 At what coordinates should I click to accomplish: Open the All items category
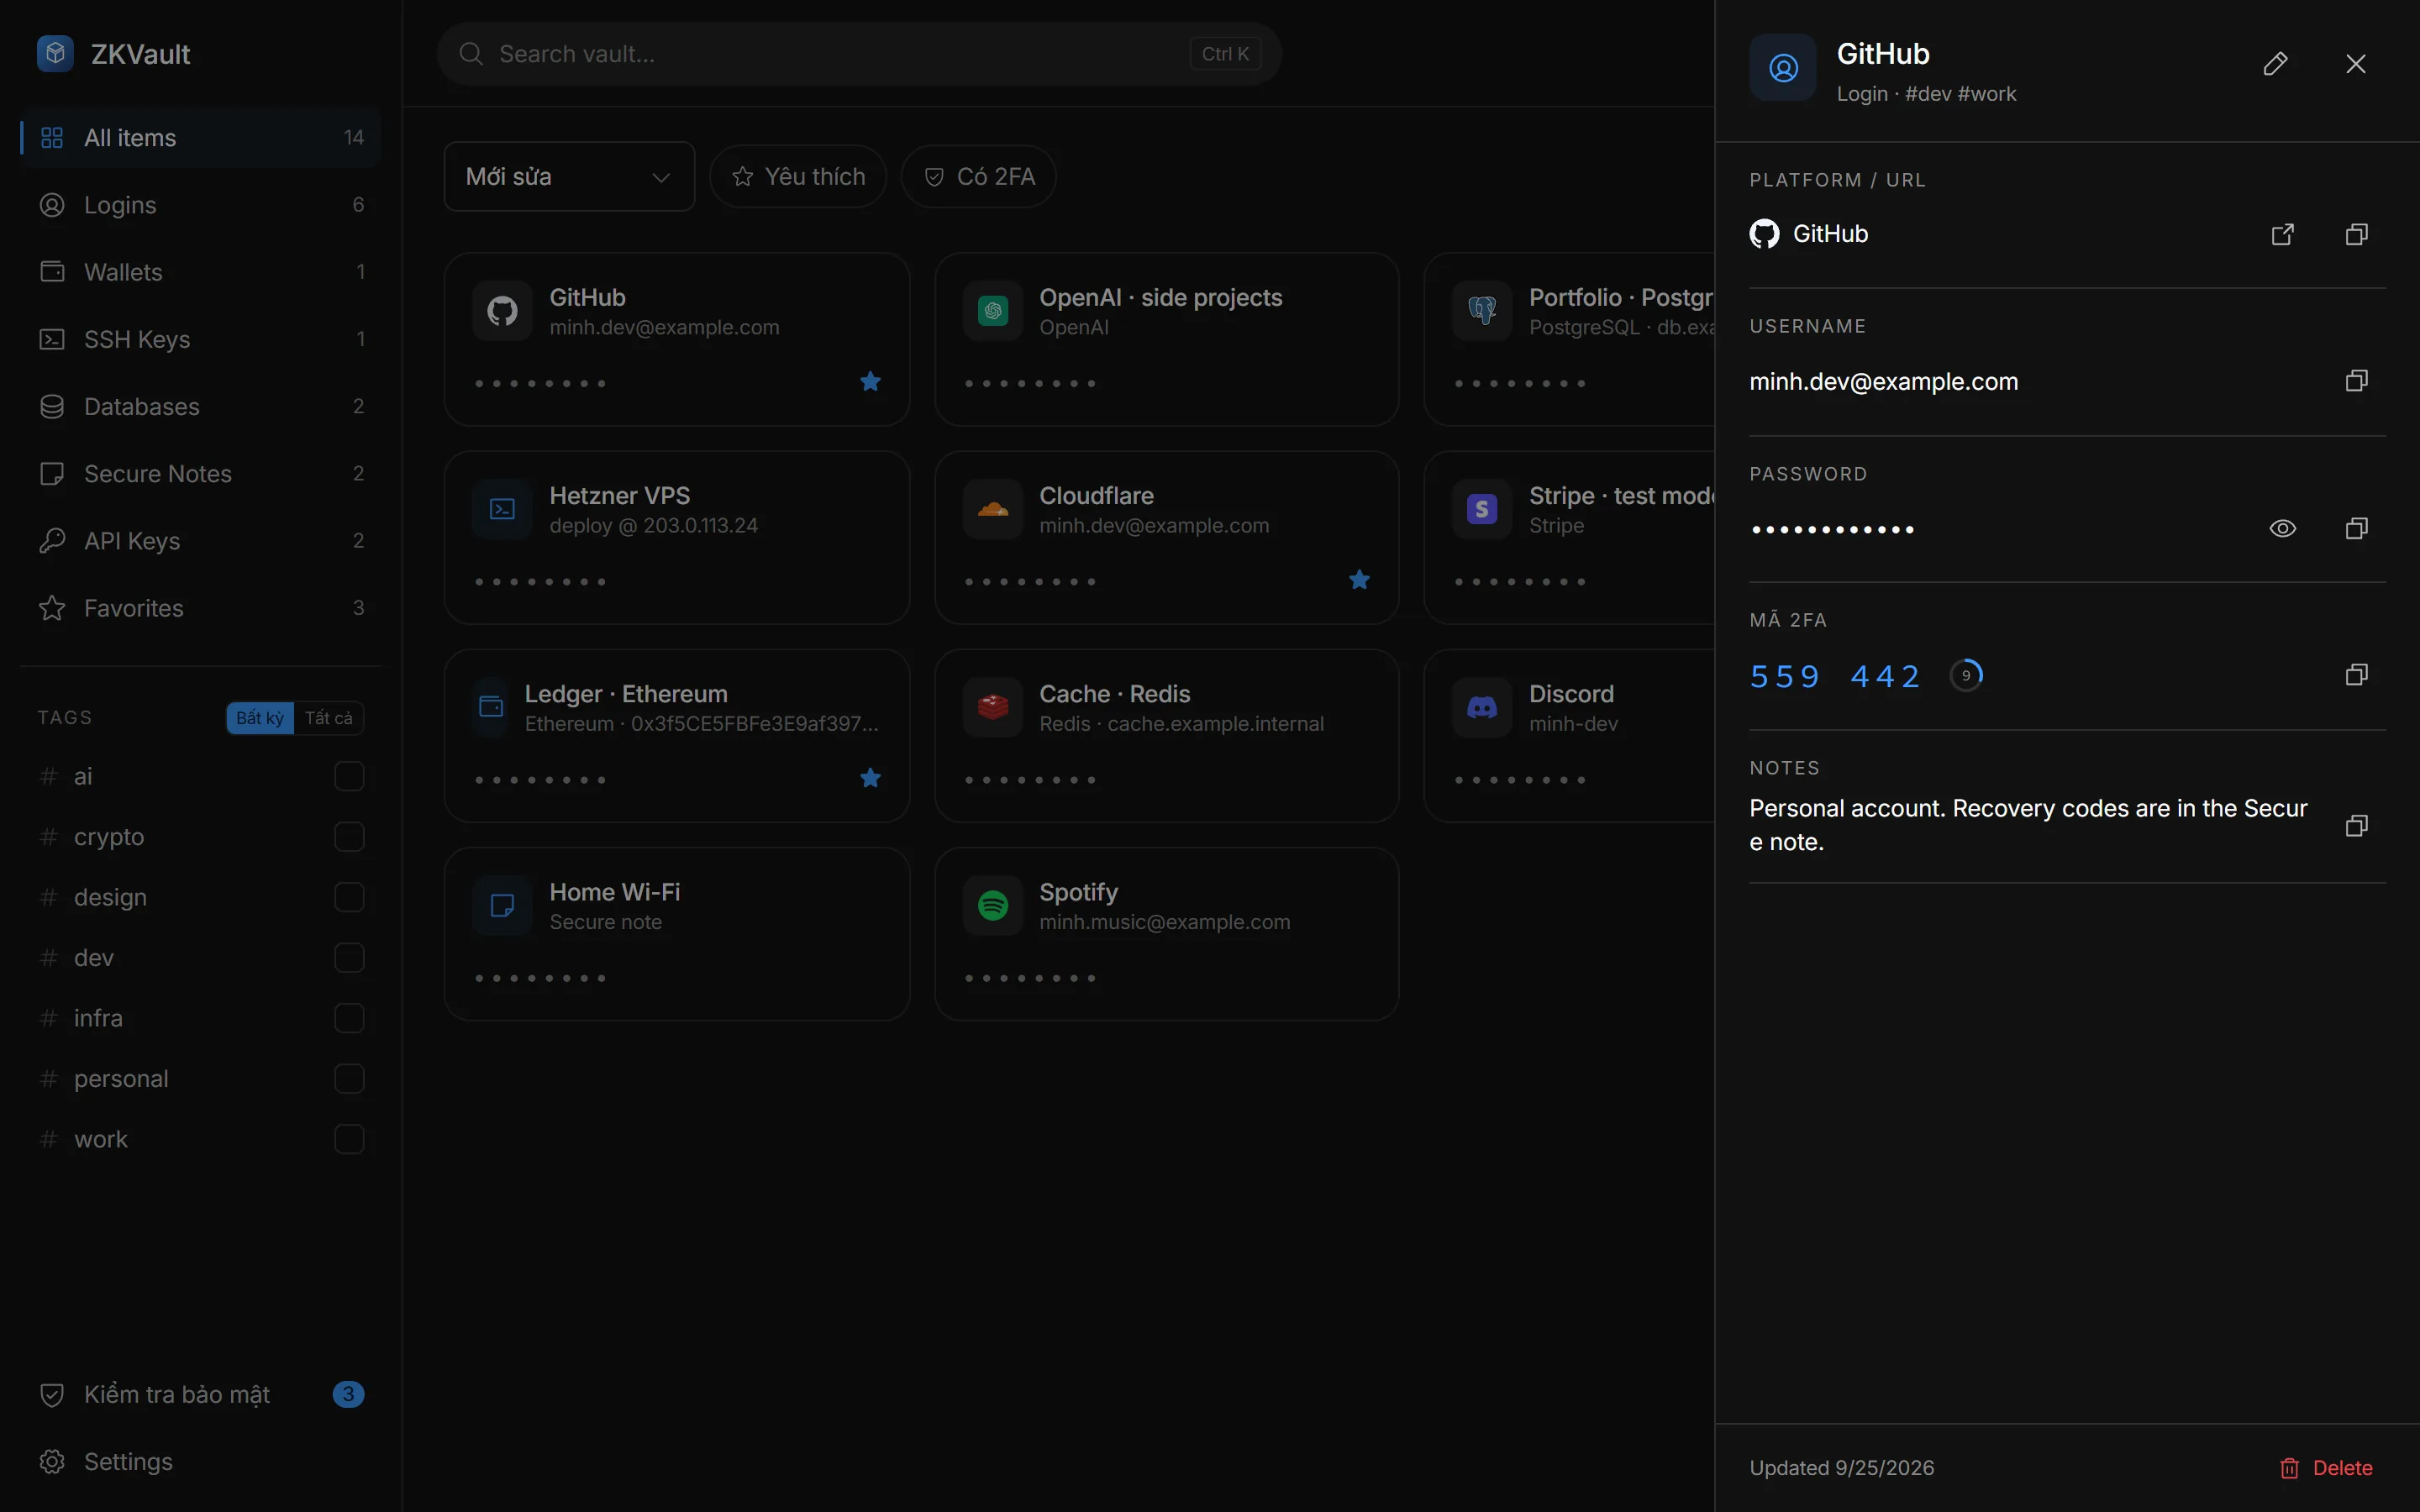[x=200, y=137]
